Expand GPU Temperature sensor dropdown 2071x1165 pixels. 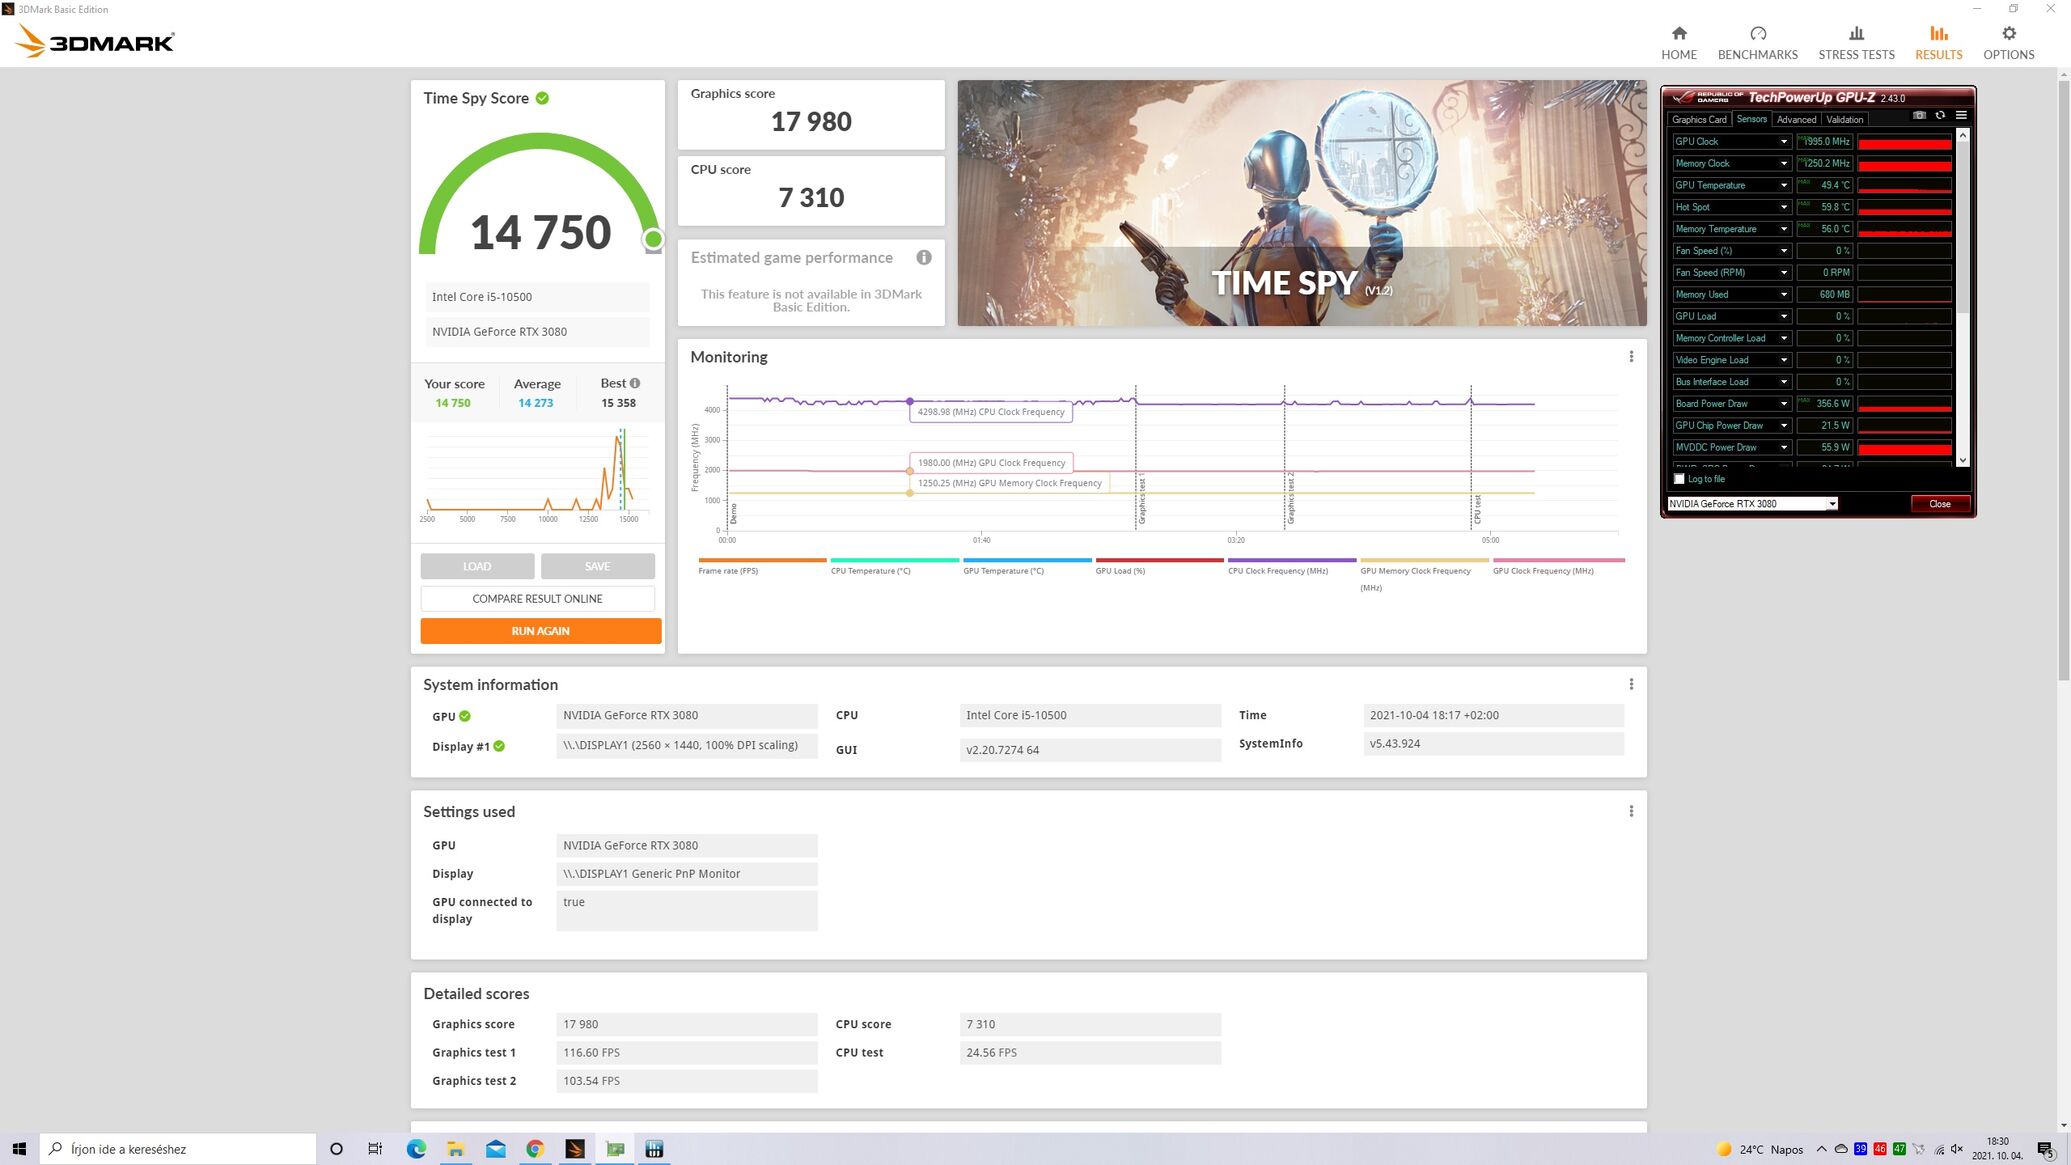[1783, 185]
